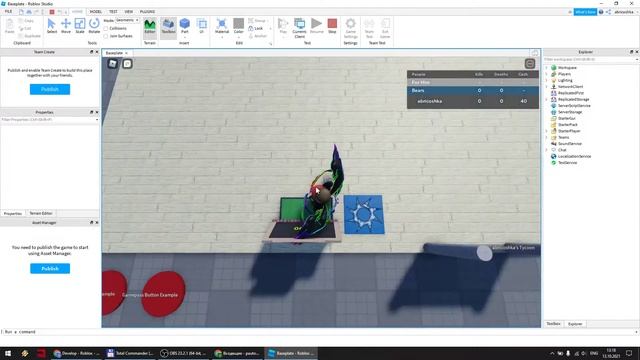Open the Windows Start menu
The width and height of the screenshot is (640, 360).
coord(8,353)
